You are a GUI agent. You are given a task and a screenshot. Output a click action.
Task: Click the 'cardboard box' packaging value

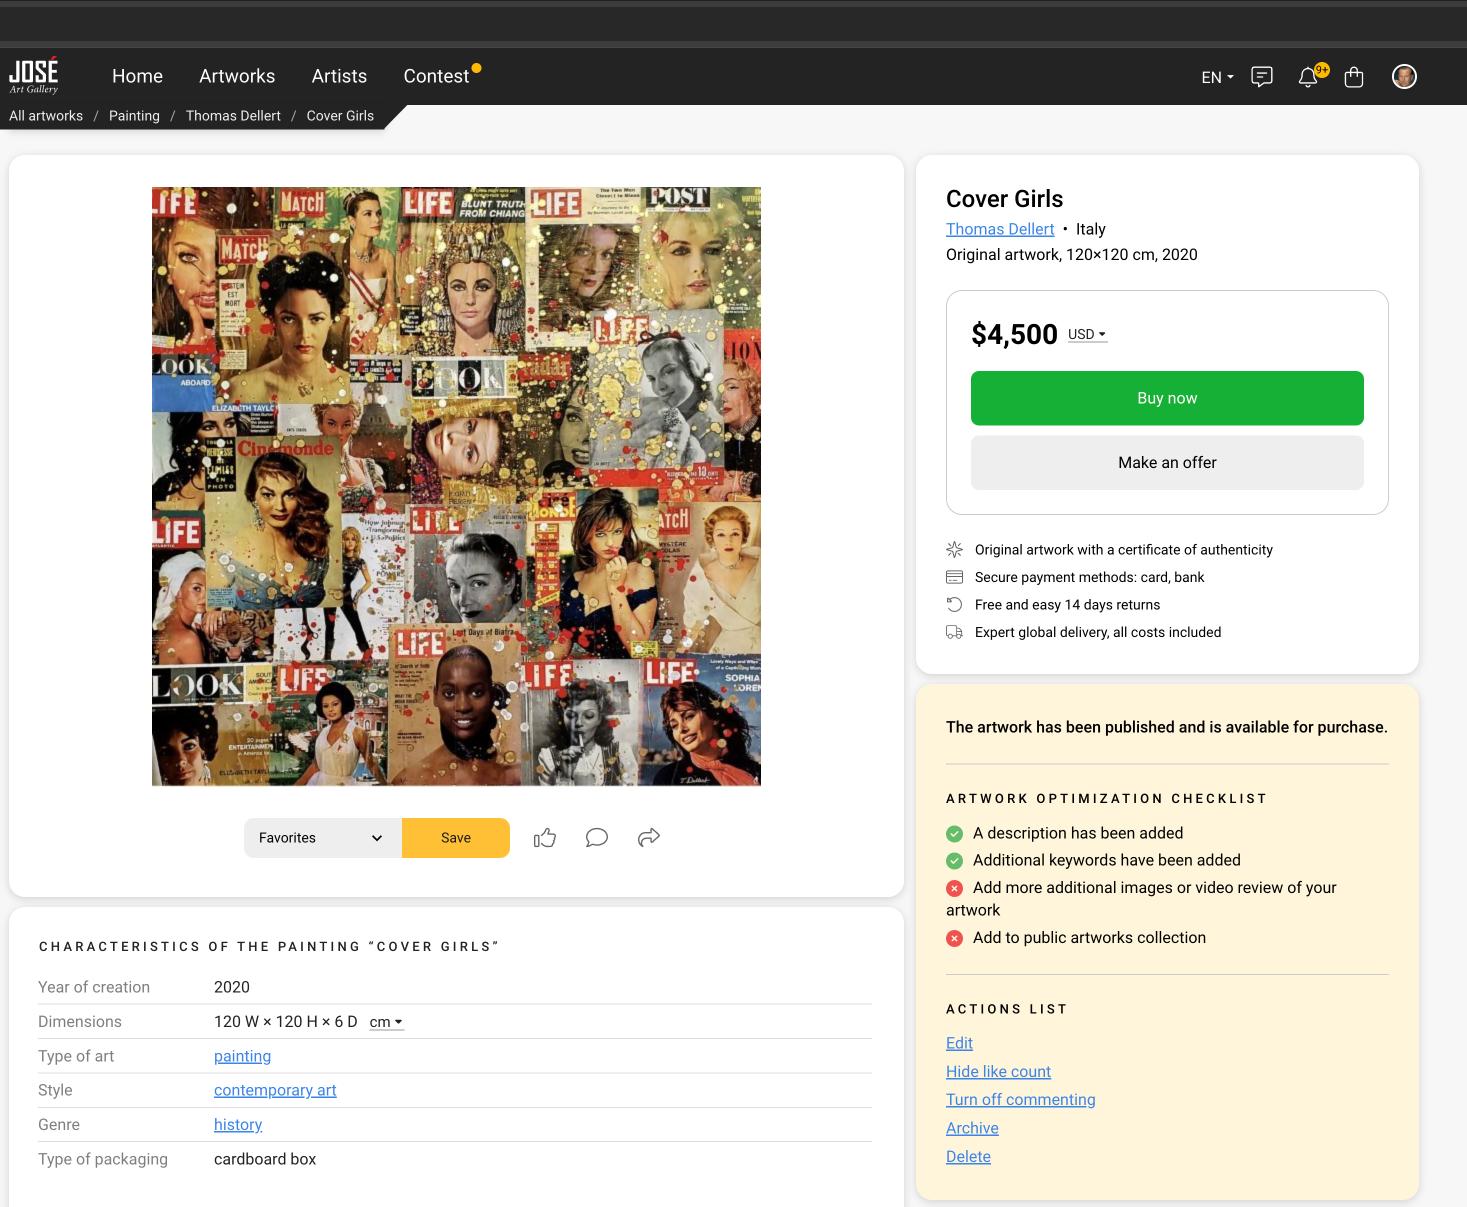pyautogui.click(x=265, y=1159)
